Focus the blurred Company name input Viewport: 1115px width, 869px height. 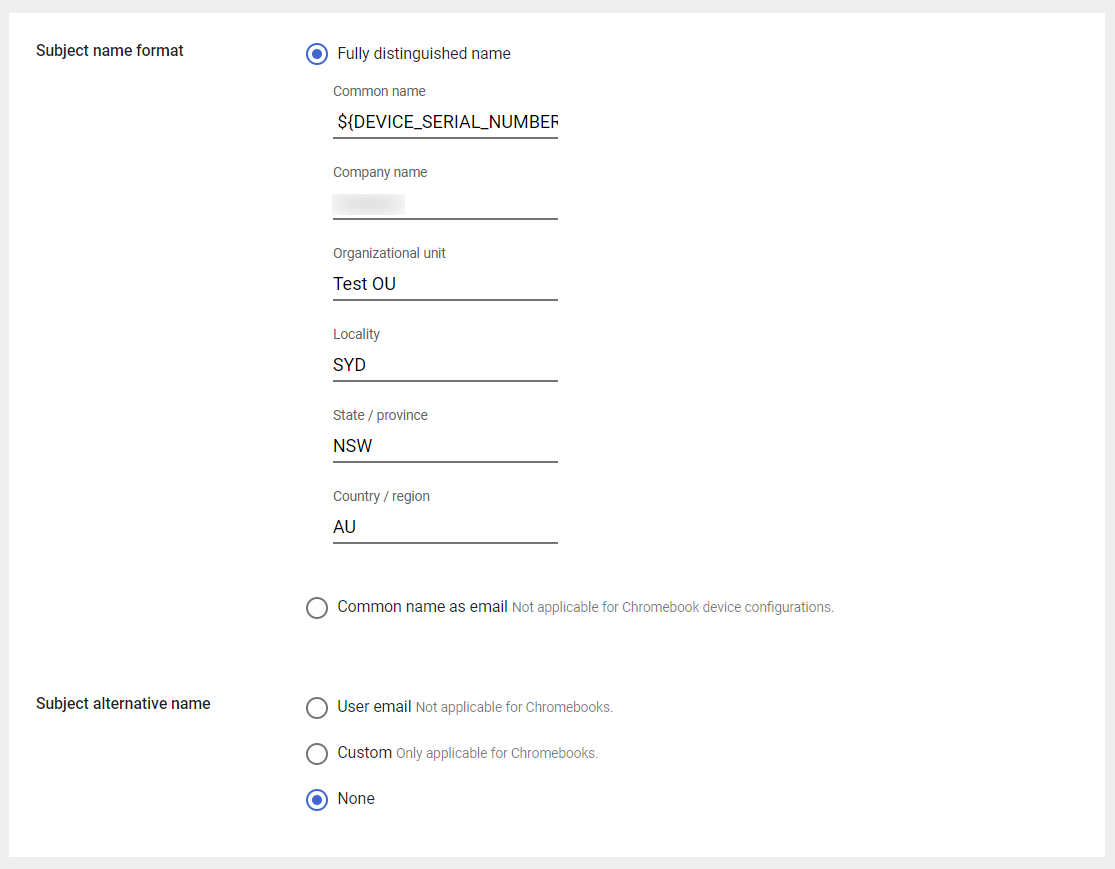point(445,204)
